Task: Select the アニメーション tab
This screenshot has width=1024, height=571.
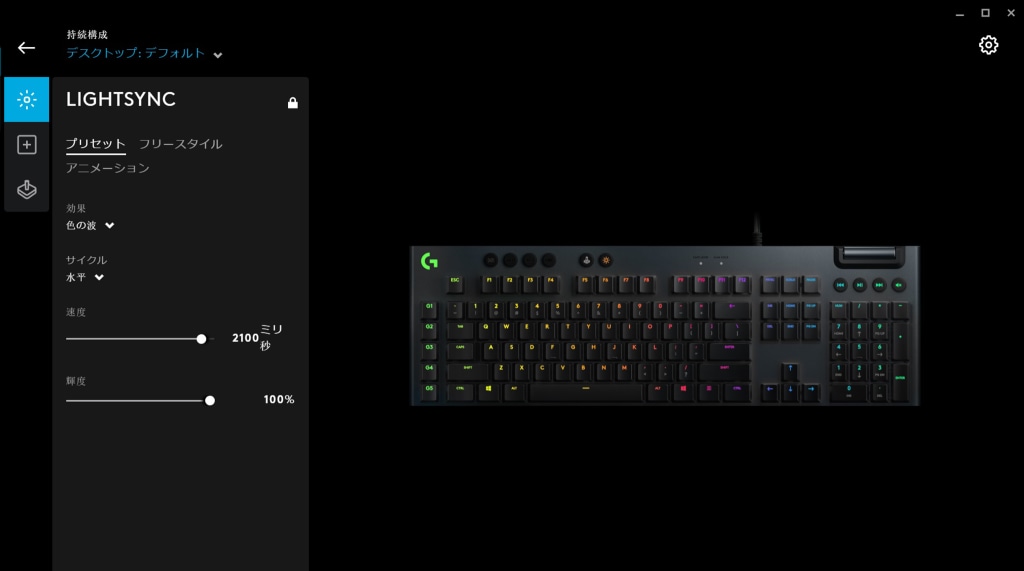Action: pos(108,168)
